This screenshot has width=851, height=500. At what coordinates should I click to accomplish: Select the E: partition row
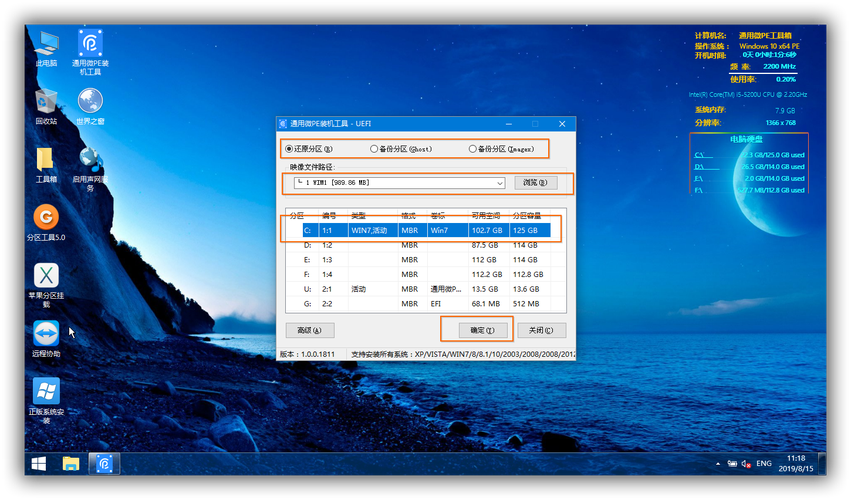coord(426,260)
